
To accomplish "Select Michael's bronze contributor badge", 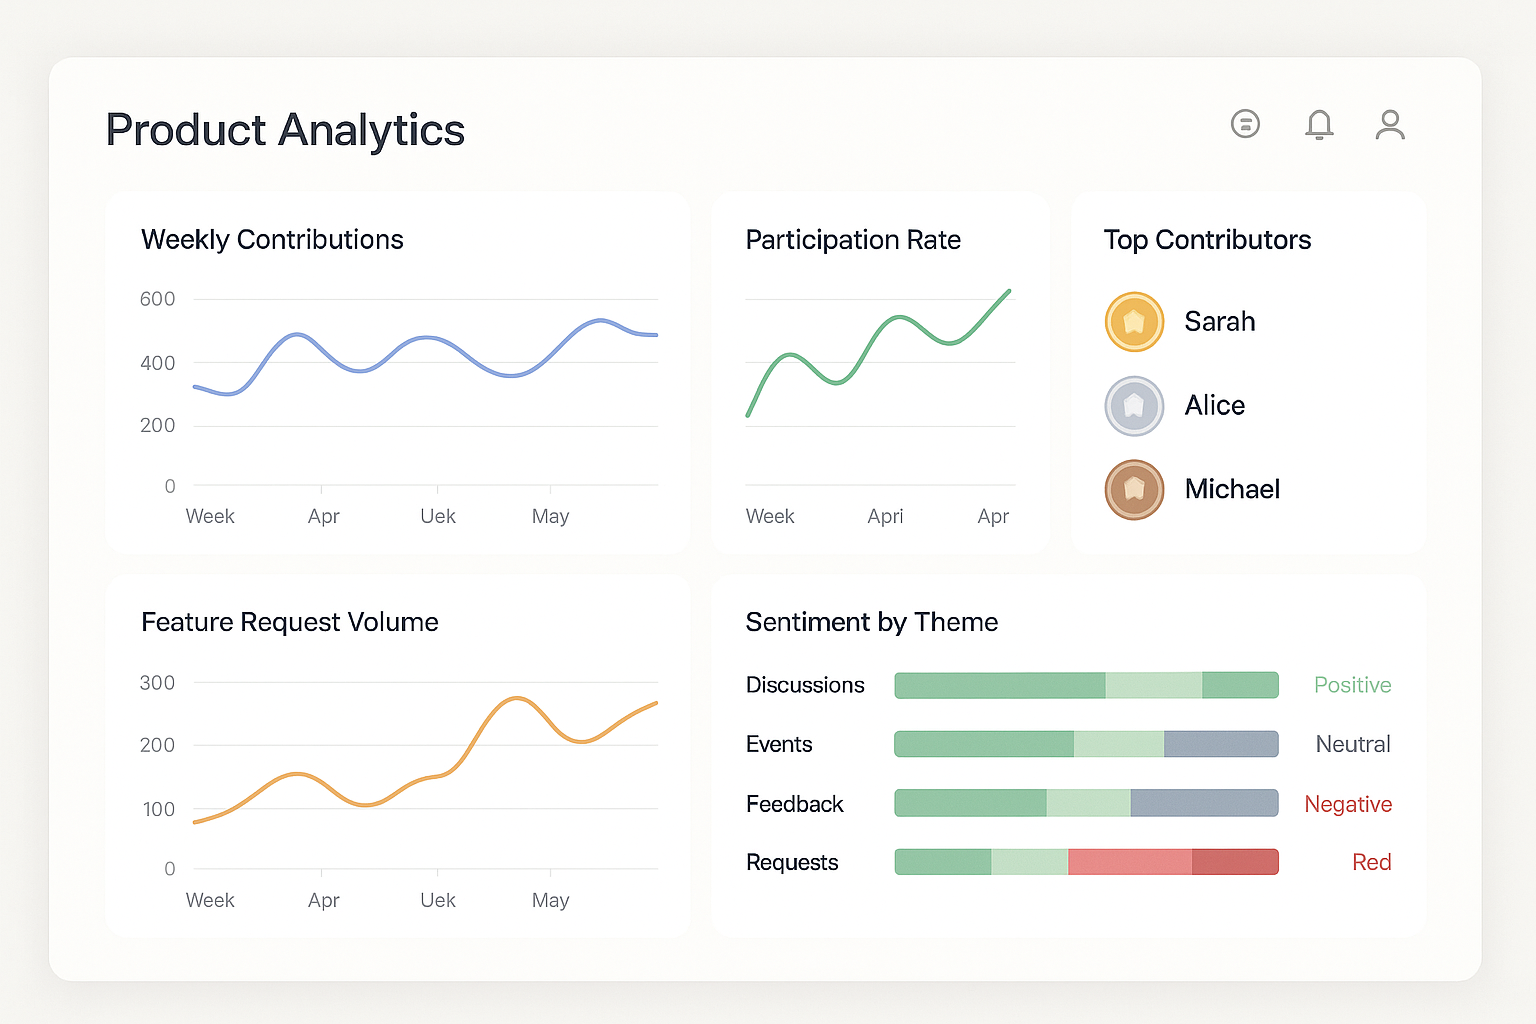I will tap(1134, 490).
